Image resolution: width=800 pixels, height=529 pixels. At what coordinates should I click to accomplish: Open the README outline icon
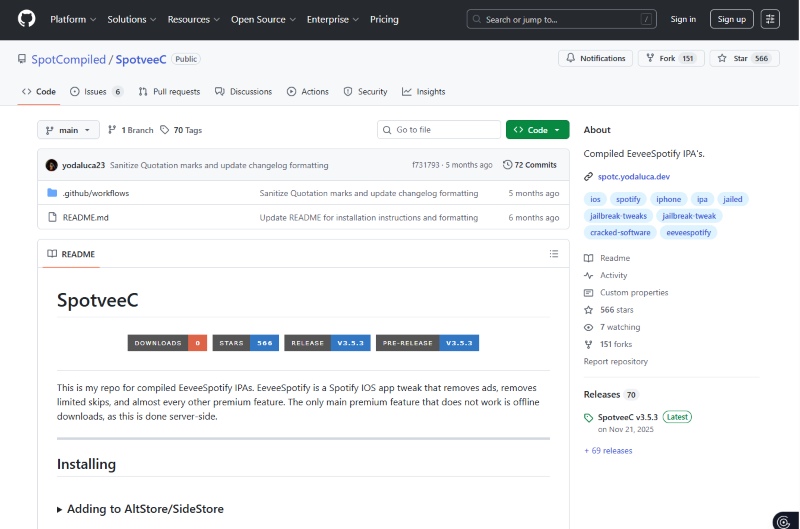tap(553, 254)
